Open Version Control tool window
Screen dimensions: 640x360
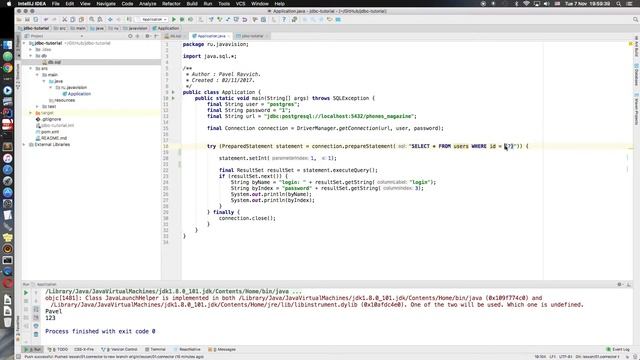pos(120,349)
